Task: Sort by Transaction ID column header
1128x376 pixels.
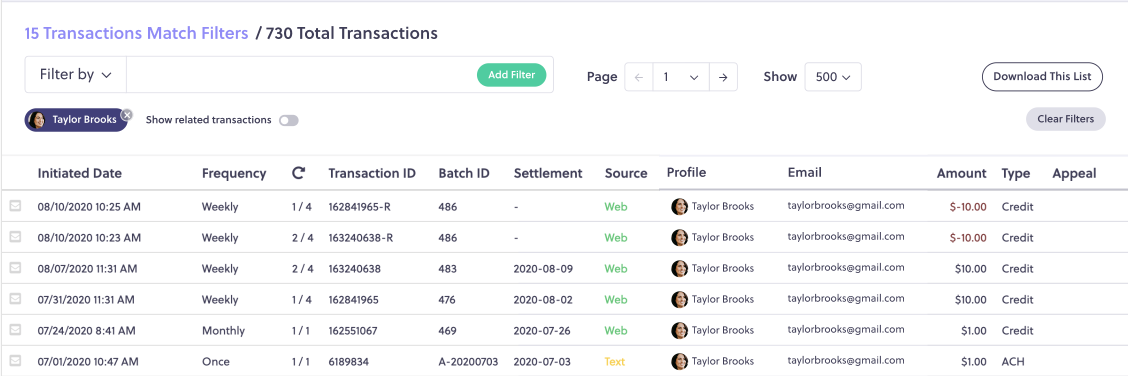Action: click(x=372, y=173)
